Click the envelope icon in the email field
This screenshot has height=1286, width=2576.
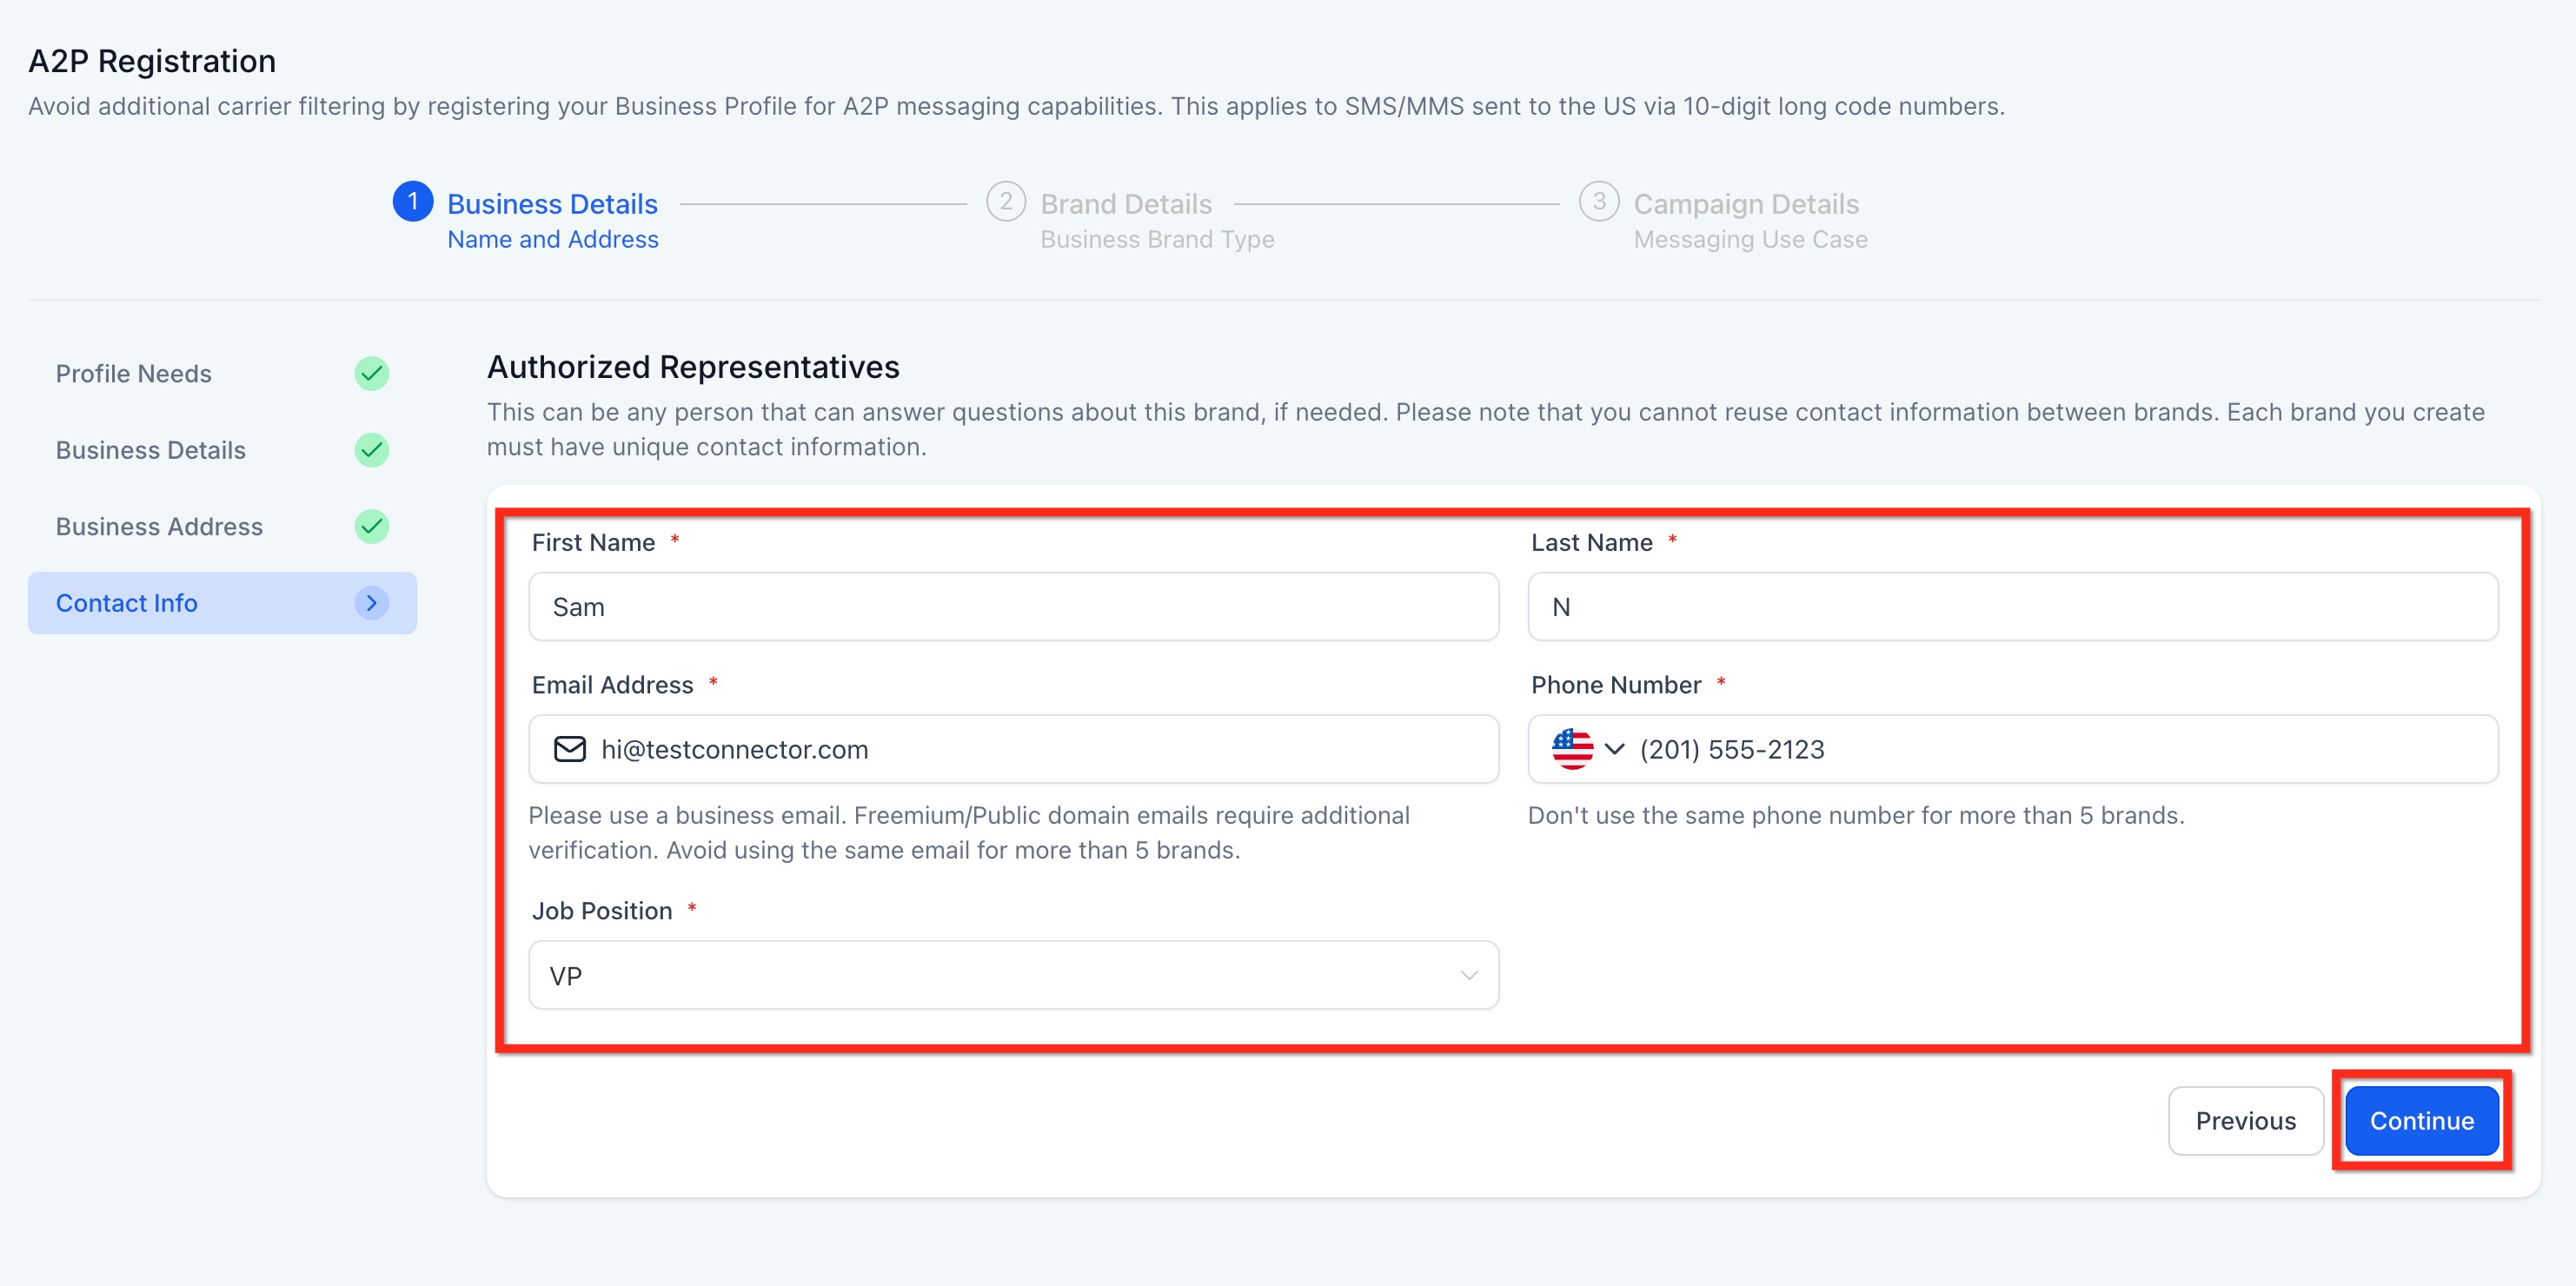(570, 749)
